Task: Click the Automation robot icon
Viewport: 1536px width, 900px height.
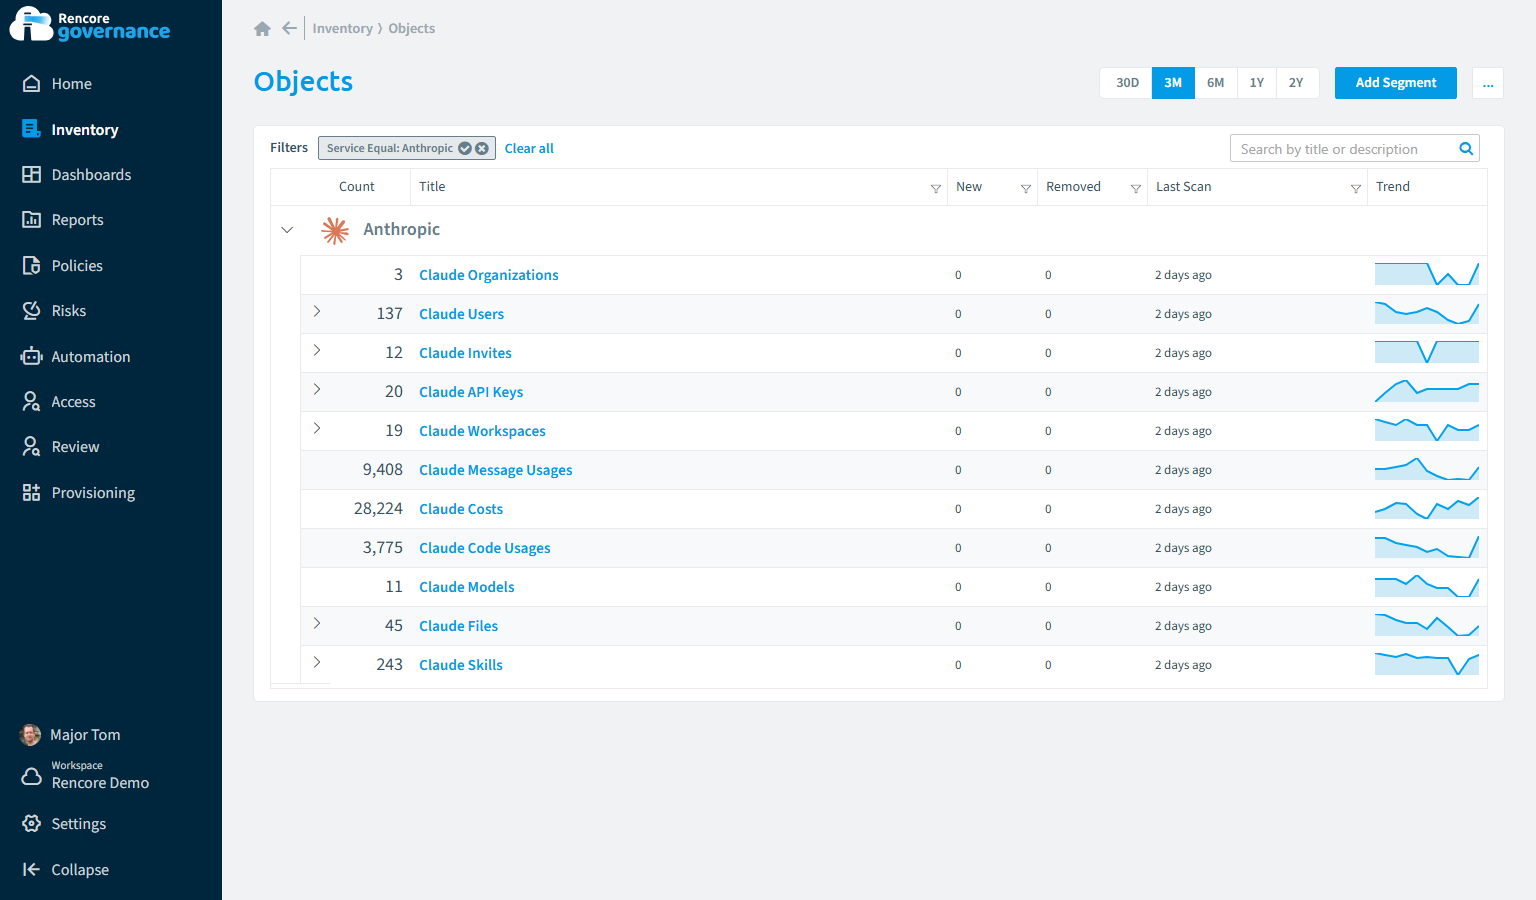Action: pos(32,357)
